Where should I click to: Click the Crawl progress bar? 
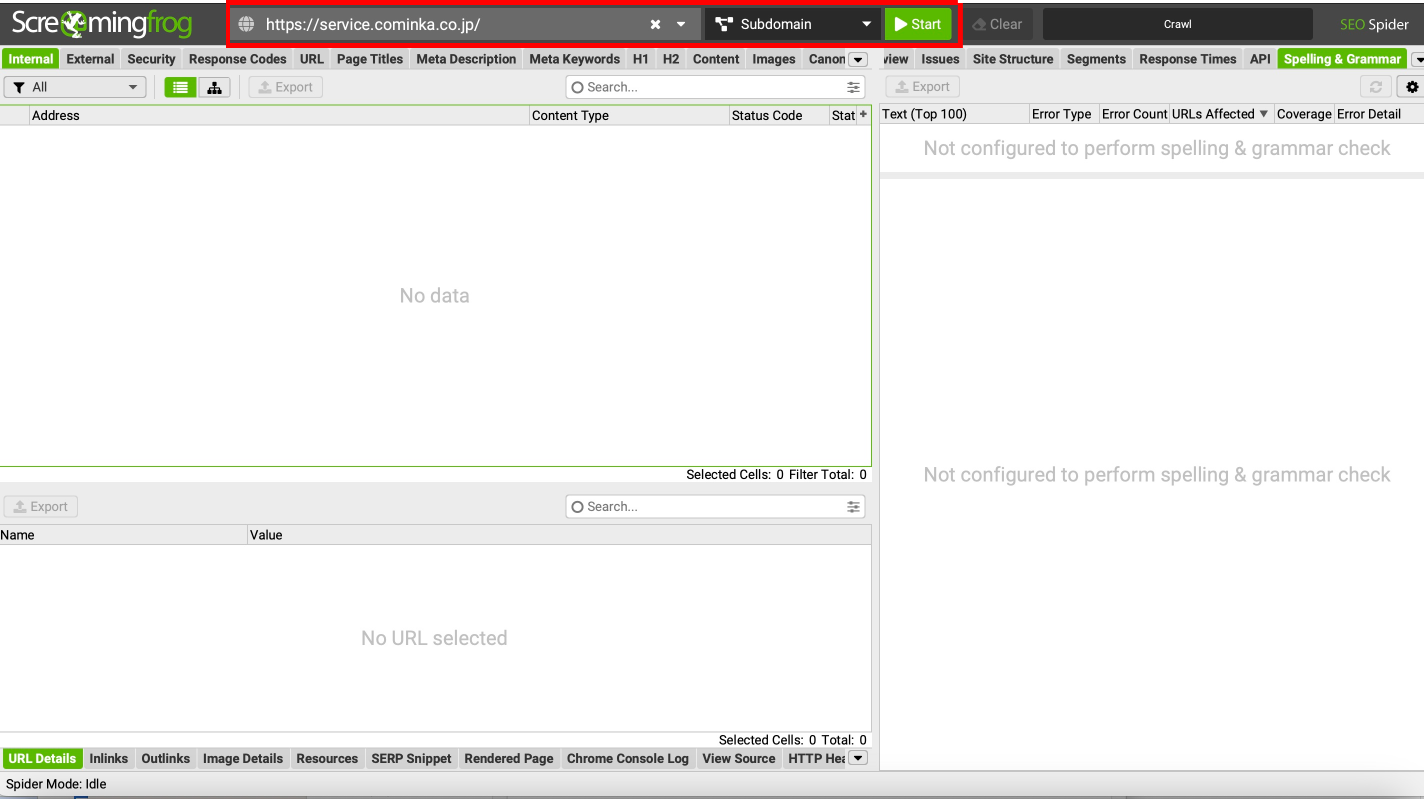pos(1177,25)
